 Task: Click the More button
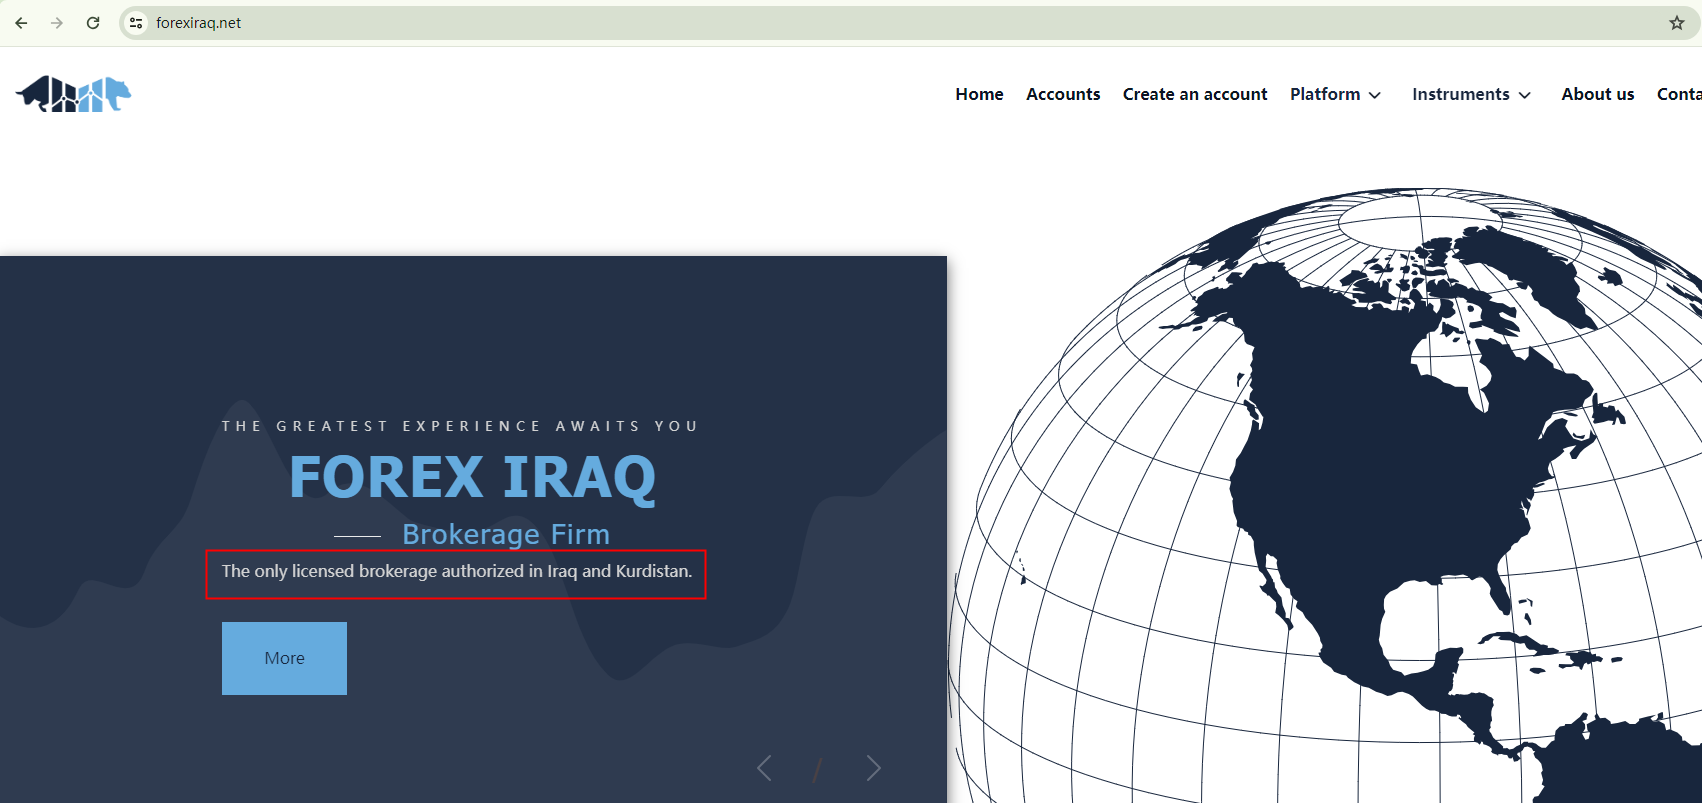coord(284,658)
